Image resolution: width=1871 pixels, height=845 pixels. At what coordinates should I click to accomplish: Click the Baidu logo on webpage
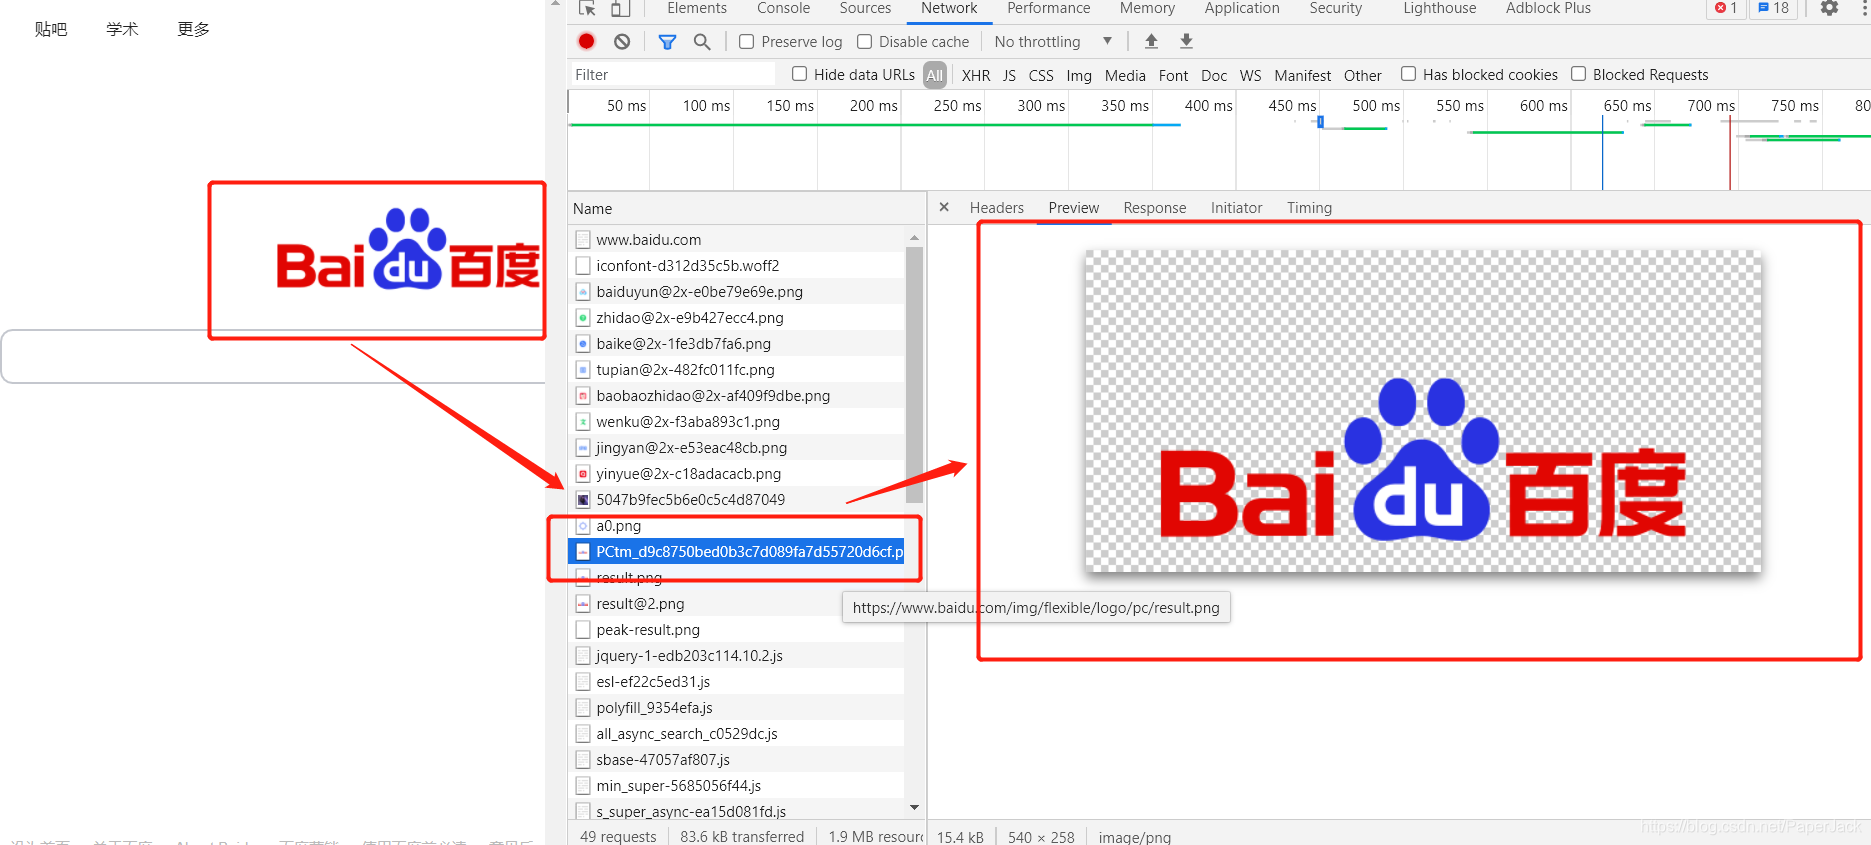(408, 250)
